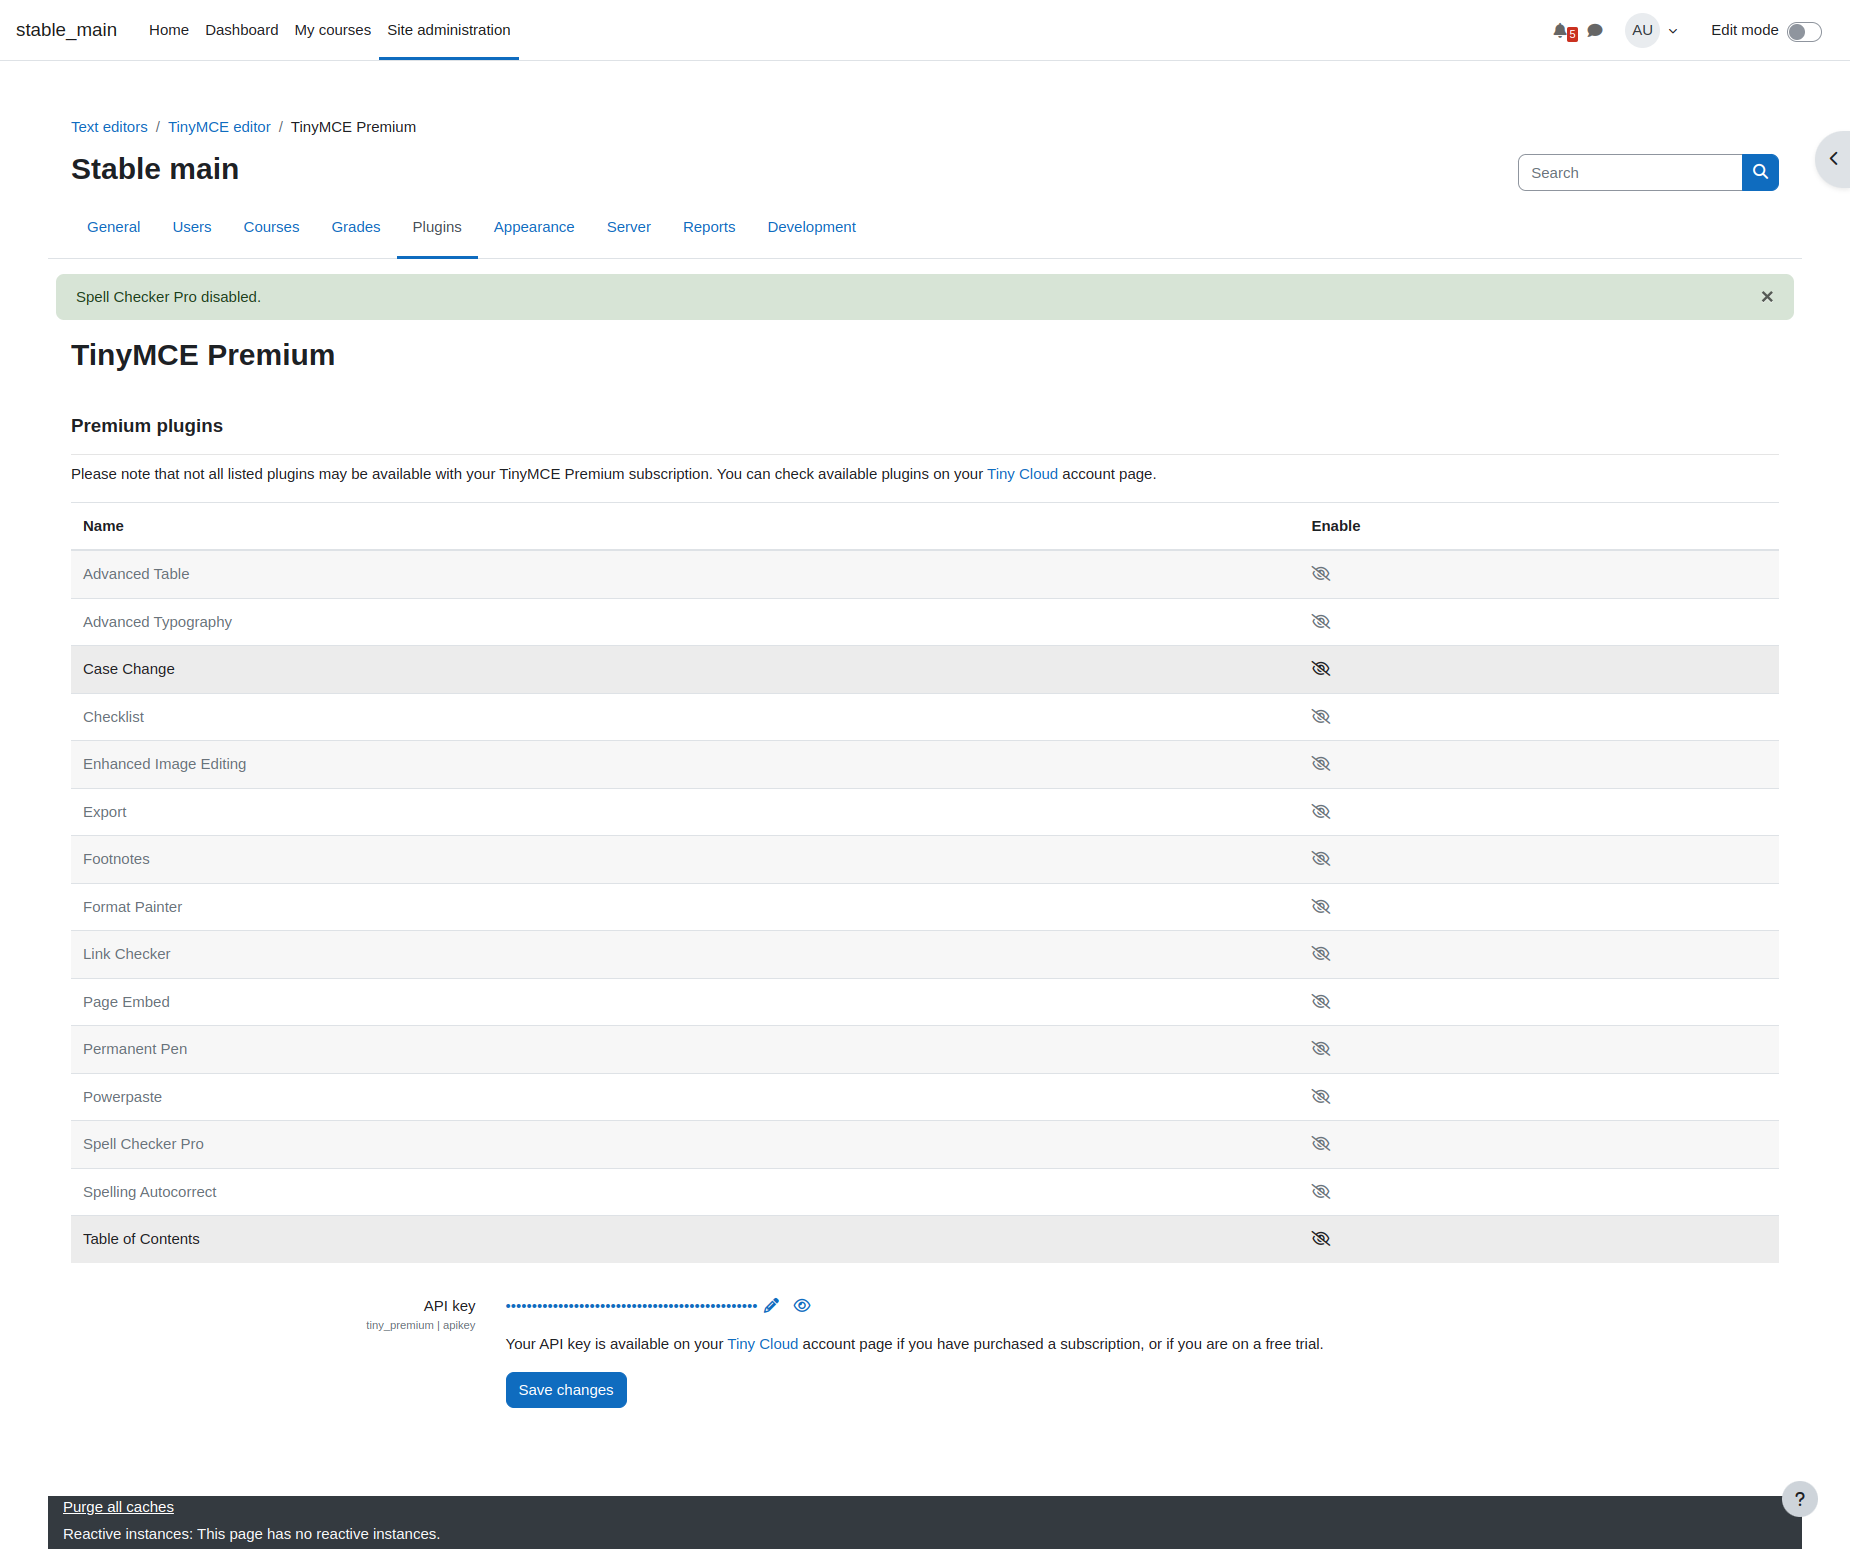This screenshot has width=1850, height=1549.
Task: Click the Enhanced Image Editing row name
Action: [164, 764]
